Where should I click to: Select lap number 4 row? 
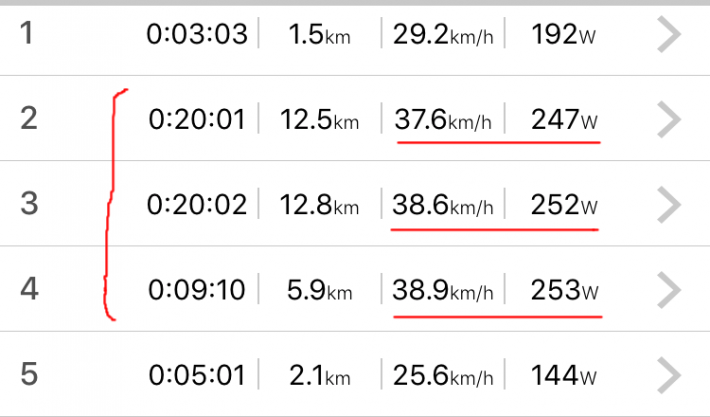pos(28,291)
